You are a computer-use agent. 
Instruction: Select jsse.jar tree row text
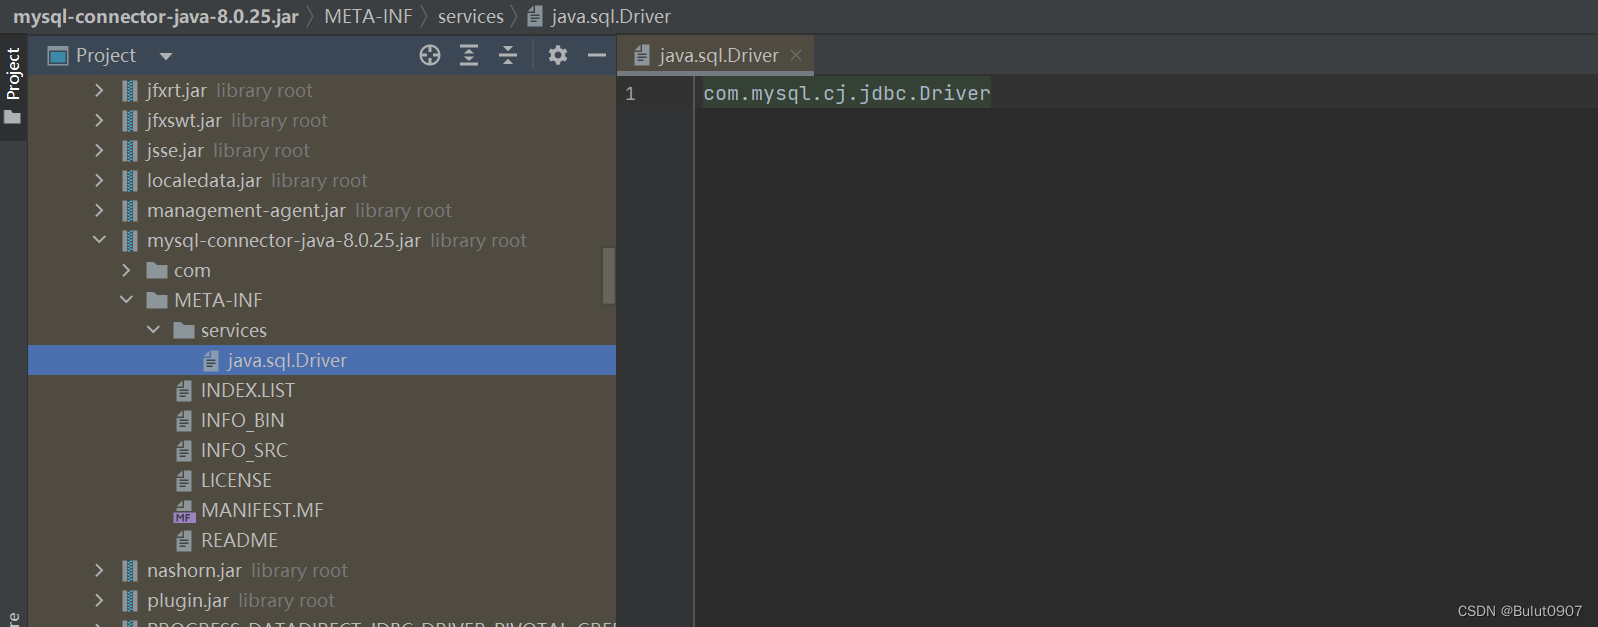click(175, 150)
